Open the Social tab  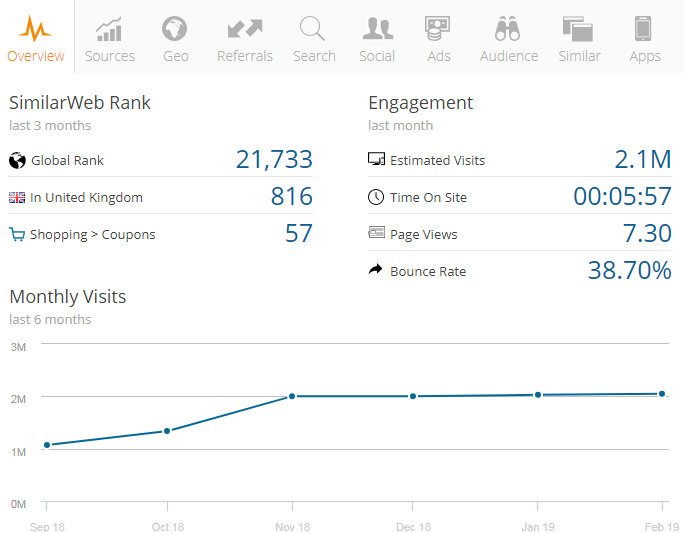click(x=377, y=37)
